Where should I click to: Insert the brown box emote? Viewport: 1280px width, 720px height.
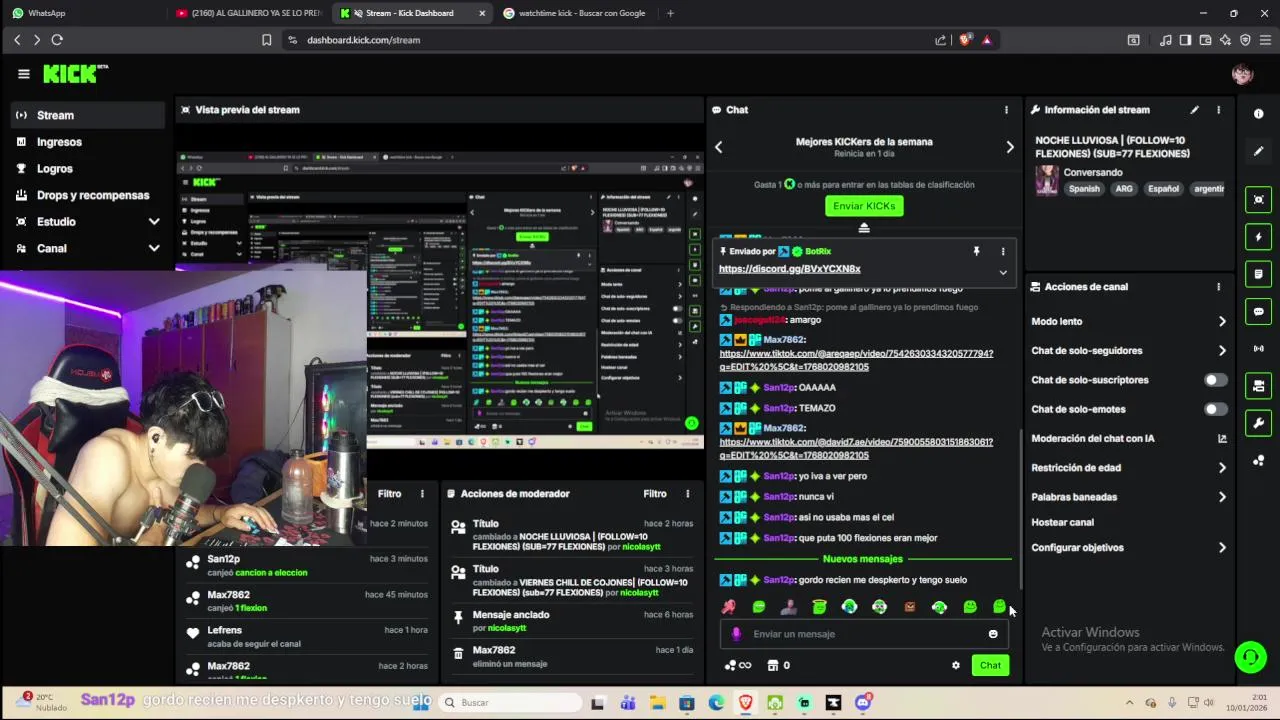[909, 607]
